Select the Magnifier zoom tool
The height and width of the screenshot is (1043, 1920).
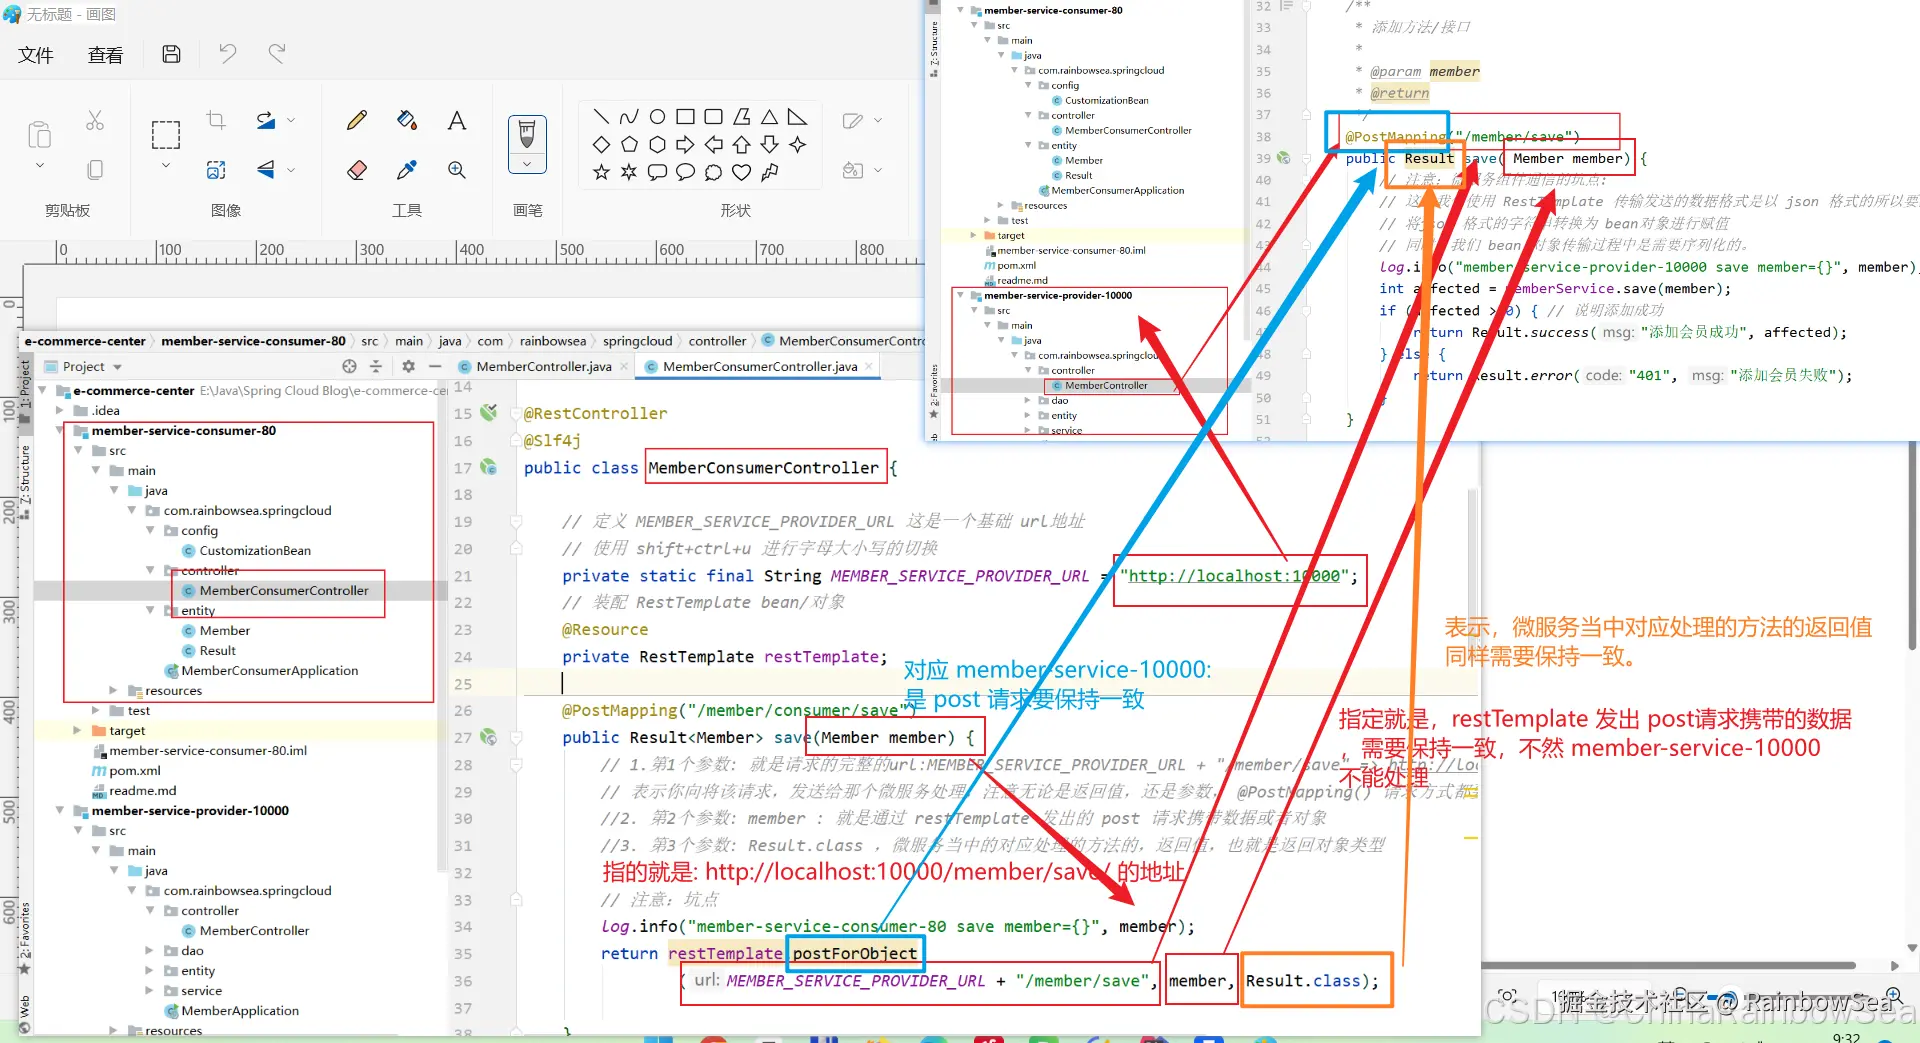pyautogui.click(x=457, y=170)
